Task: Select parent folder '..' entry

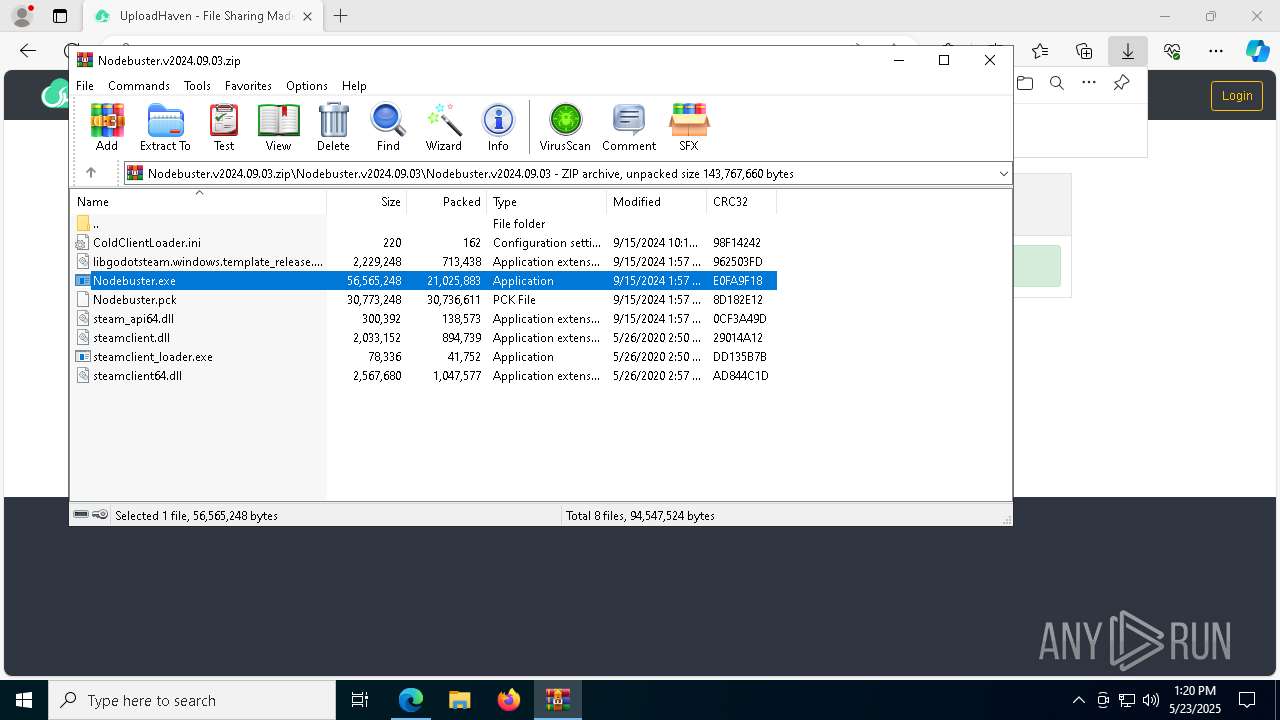Action: (424, 224)
